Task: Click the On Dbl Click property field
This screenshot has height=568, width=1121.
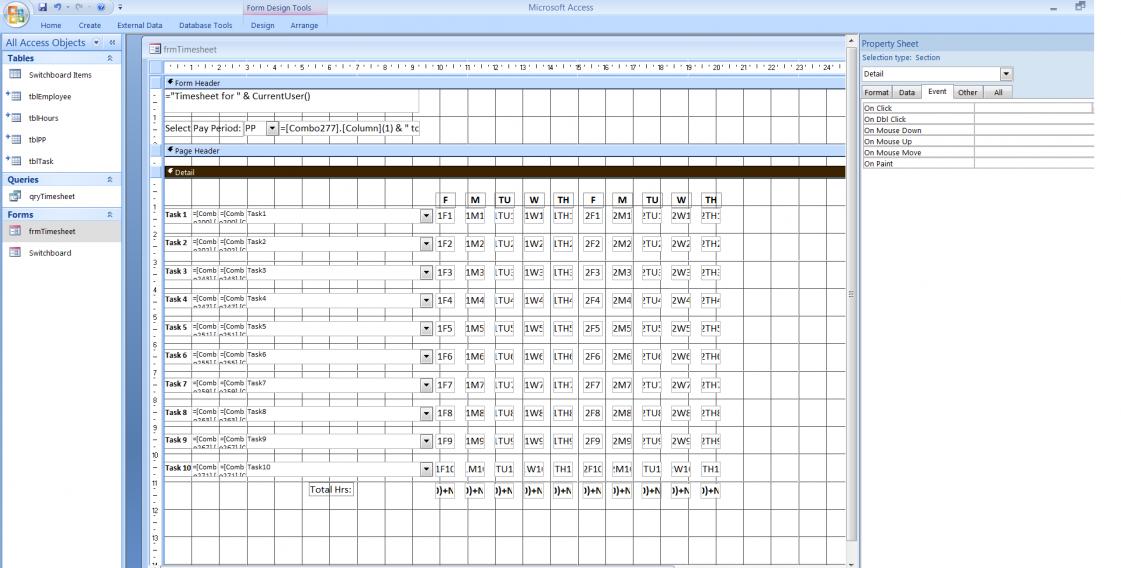Action: [1034, 119]
